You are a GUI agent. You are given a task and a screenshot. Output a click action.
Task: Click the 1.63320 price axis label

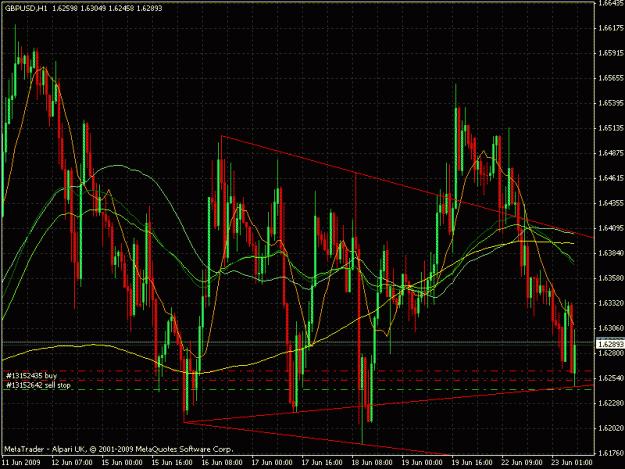tap(611, 303)
